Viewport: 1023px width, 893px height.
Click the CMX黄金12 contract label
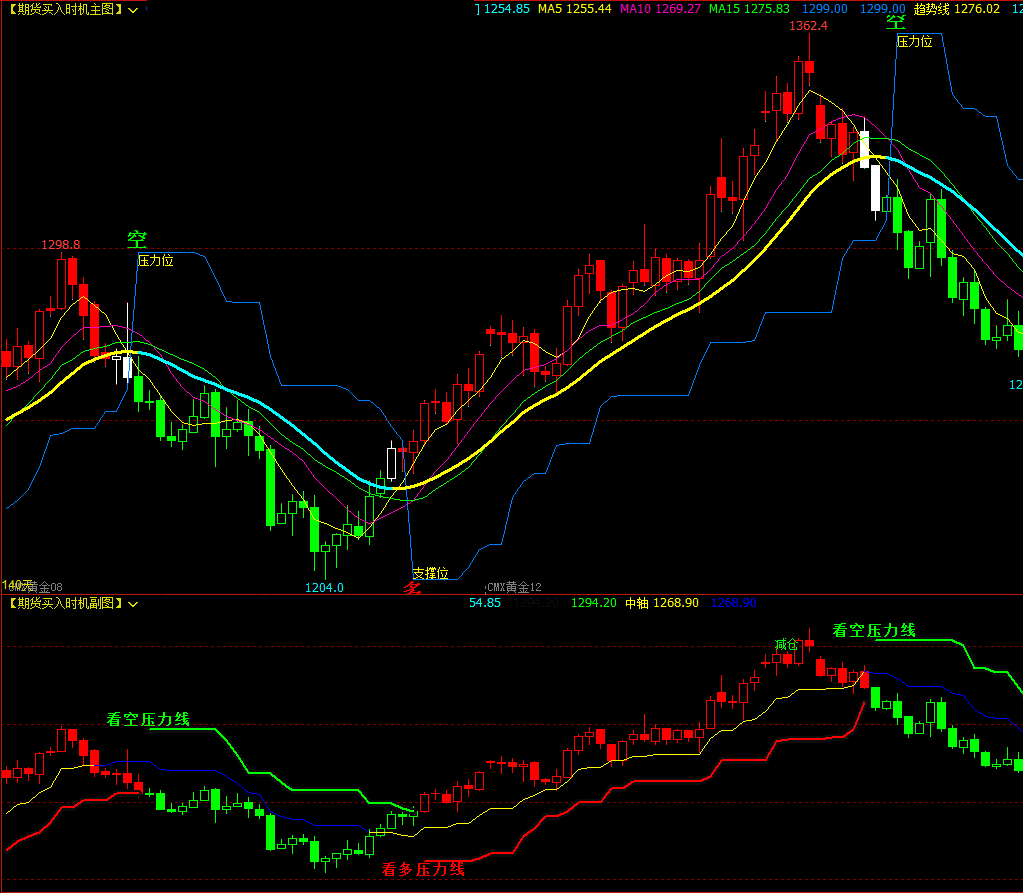tap(514, 587)
